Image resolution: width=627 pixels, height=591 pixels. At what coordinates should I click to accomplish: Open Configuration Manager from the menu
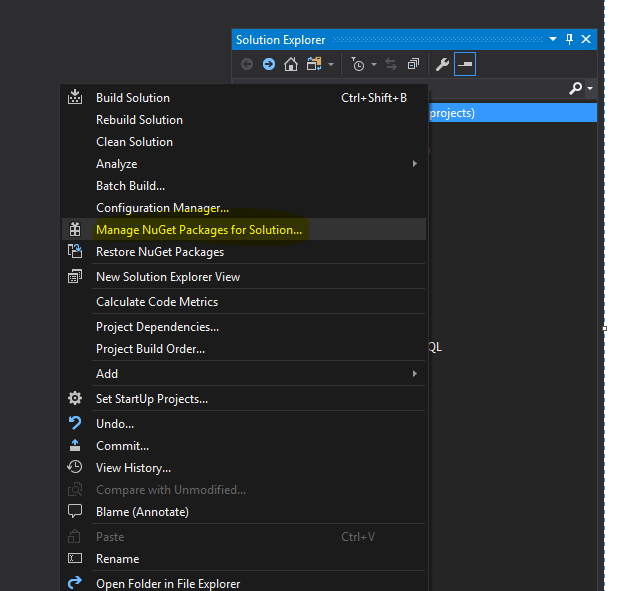[x=162, y=208]
